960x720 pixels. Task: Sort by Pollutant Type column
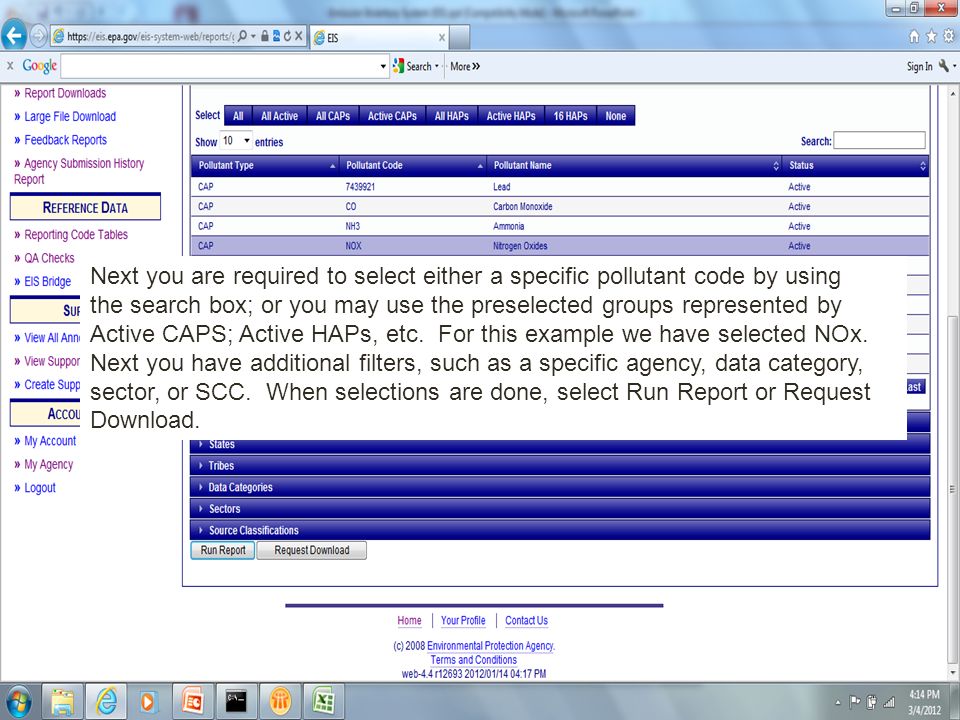tap(264, 165)
